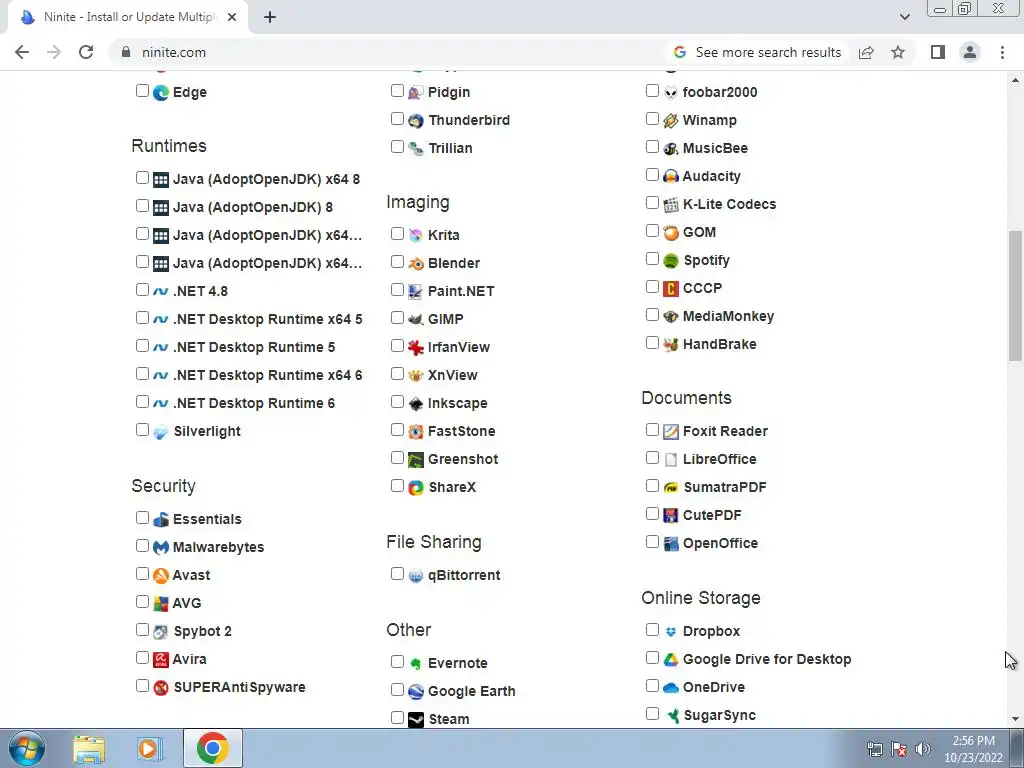Click the GIMP mascot icon
Viewport: 1024px width, 768px height.
point(415,319)
